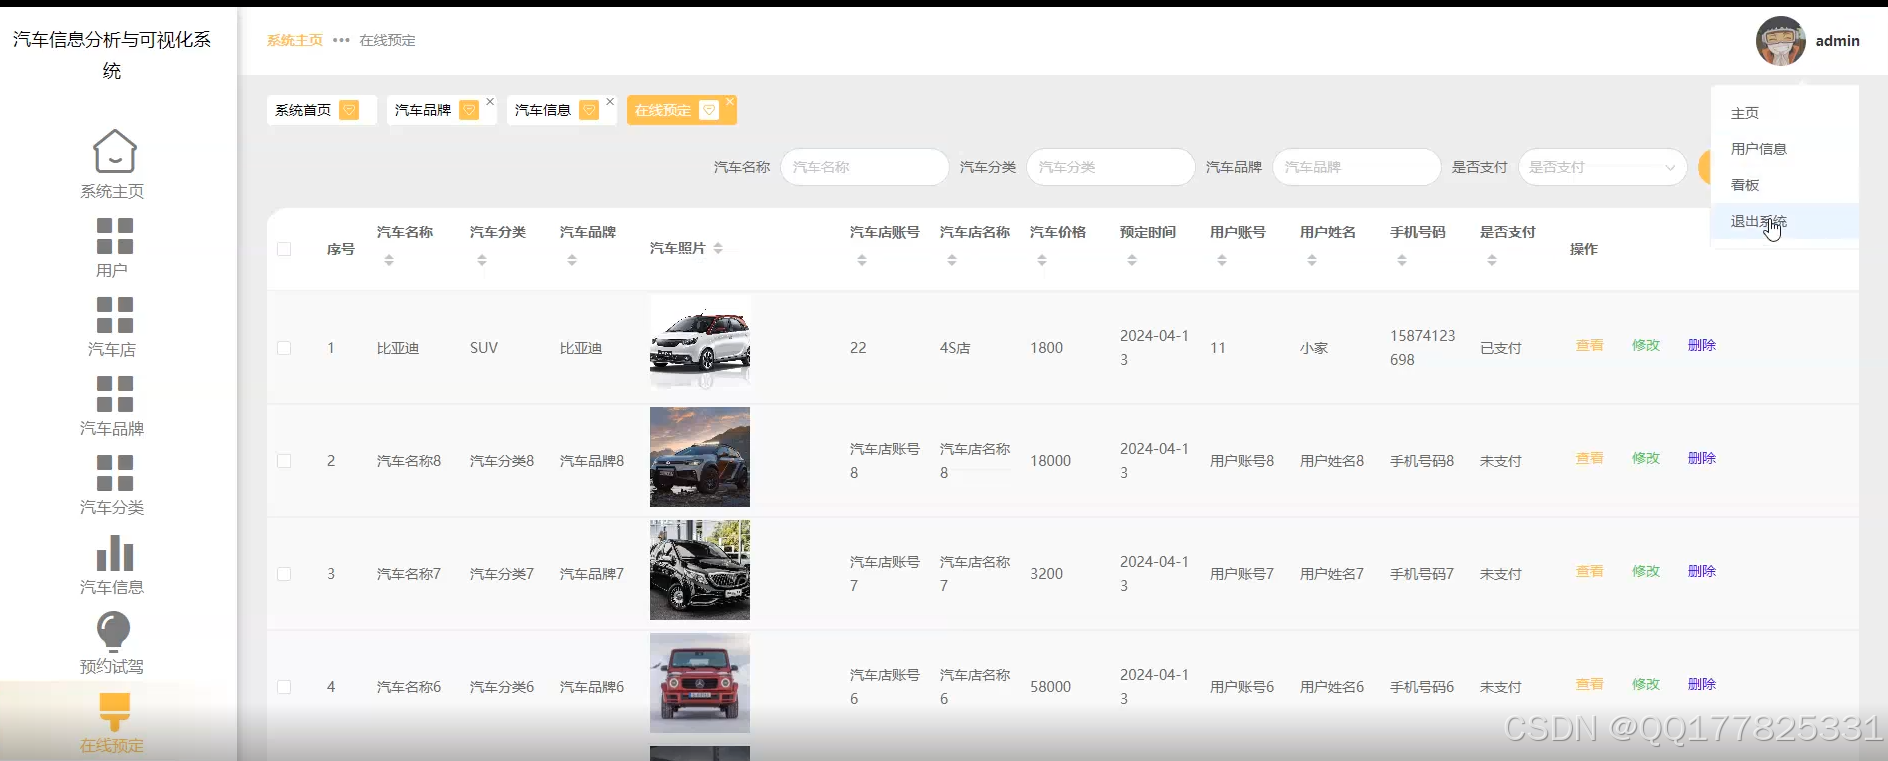The image size is (1888, 761).
Task: Open the white 比亚迪 car photo
Action: coord(700,344)
